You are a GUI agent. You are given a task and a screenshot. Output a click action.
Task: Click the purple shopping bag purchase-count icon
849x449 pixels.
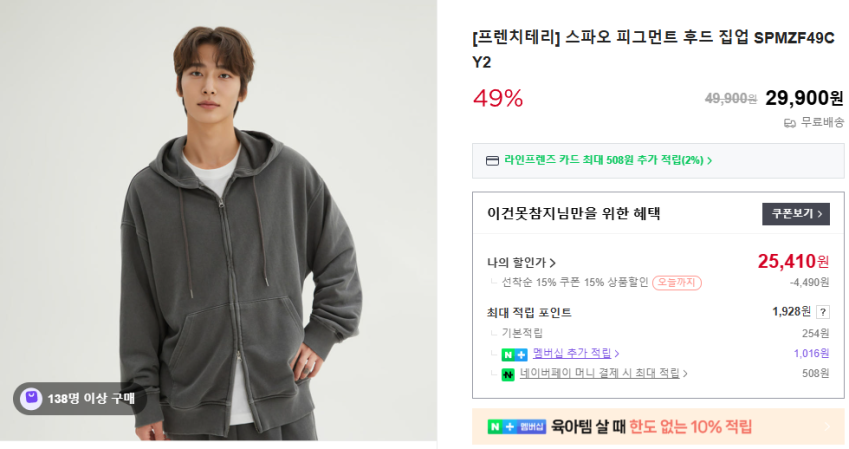[x=31, y=398]
